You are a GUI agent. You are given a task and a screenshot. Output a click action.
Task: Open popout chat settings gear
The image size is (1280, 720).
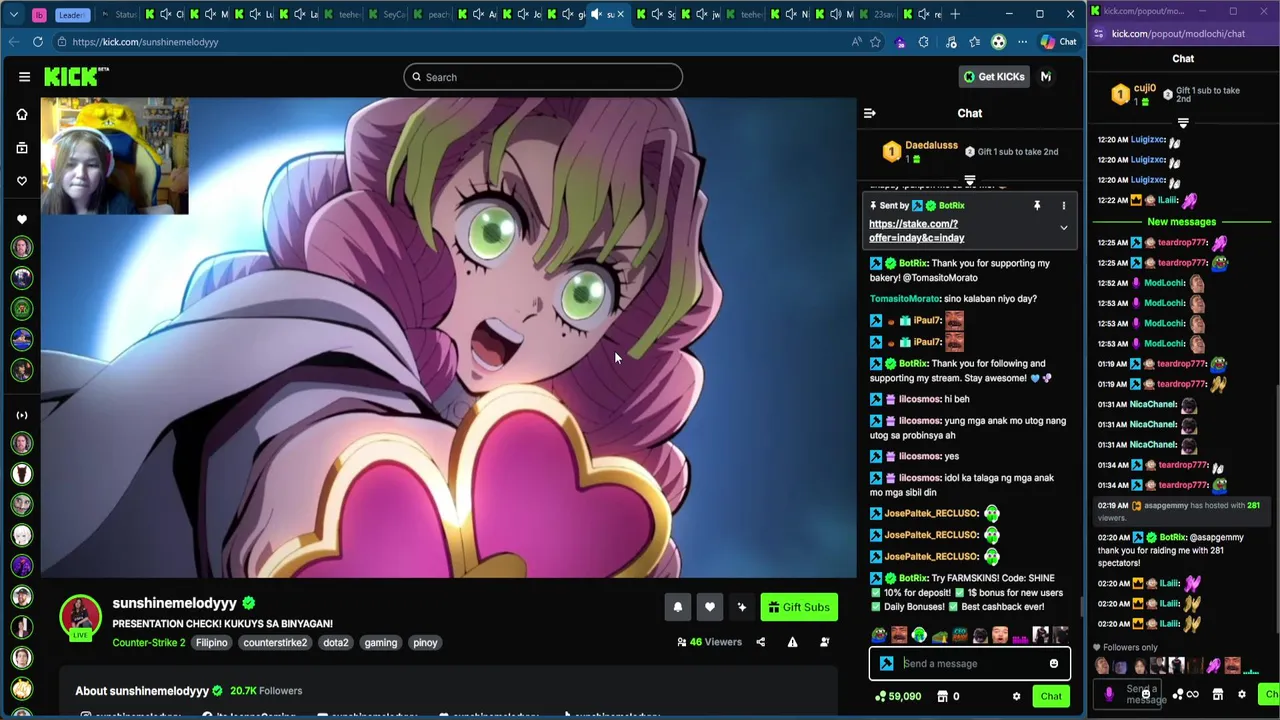click(1242, 695)
